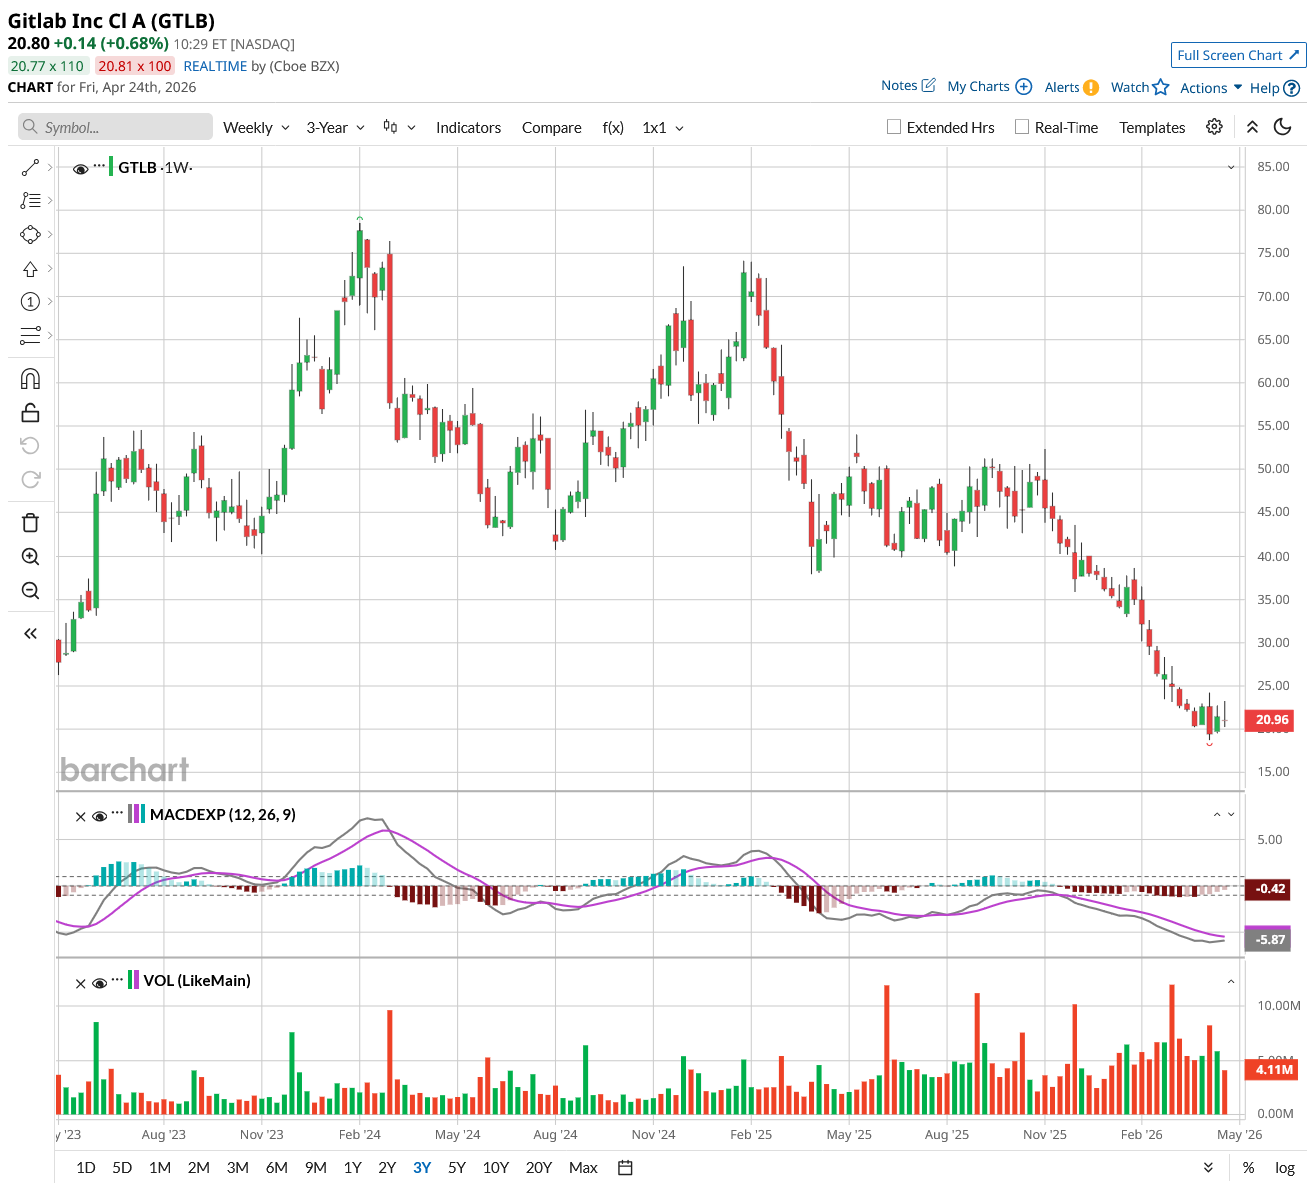Open the Help question mark link
This screenshot has height=1184, width=1308.
pos(1275,88)
